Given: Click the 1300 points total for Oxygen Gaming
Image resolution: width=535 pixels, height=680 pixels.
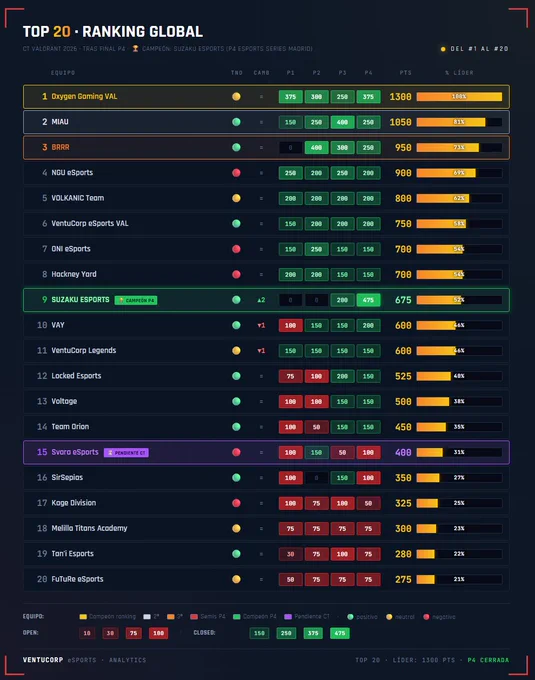Looking at the screenshot, I should 400,97.
